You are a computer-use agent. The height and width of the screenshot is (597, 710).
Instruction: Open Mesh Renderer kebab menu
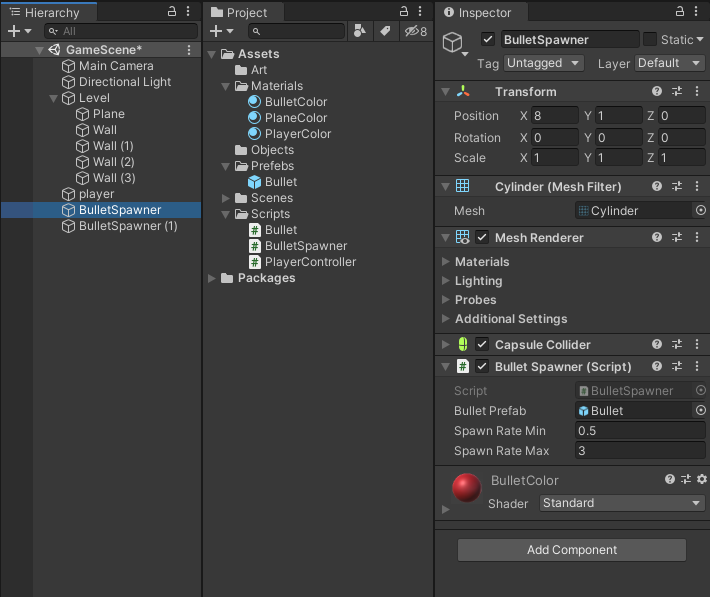(697, 237)
